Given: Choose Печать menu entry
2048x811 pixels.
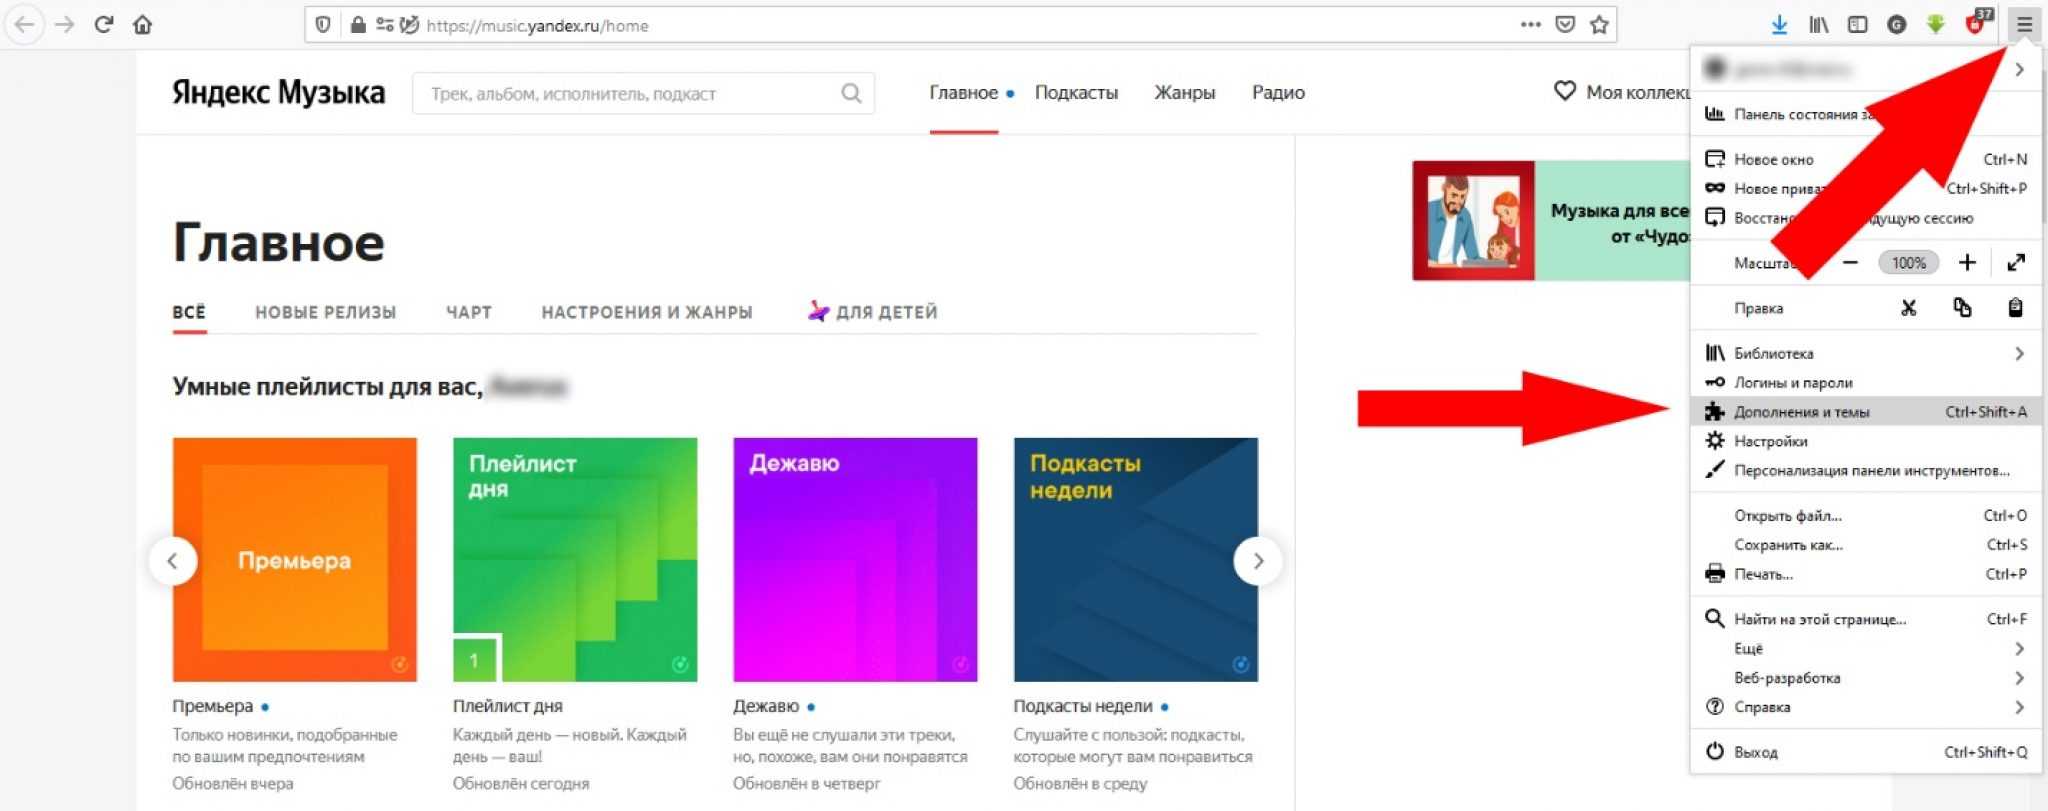Looking at the screenshot, I should (1867, 574).
